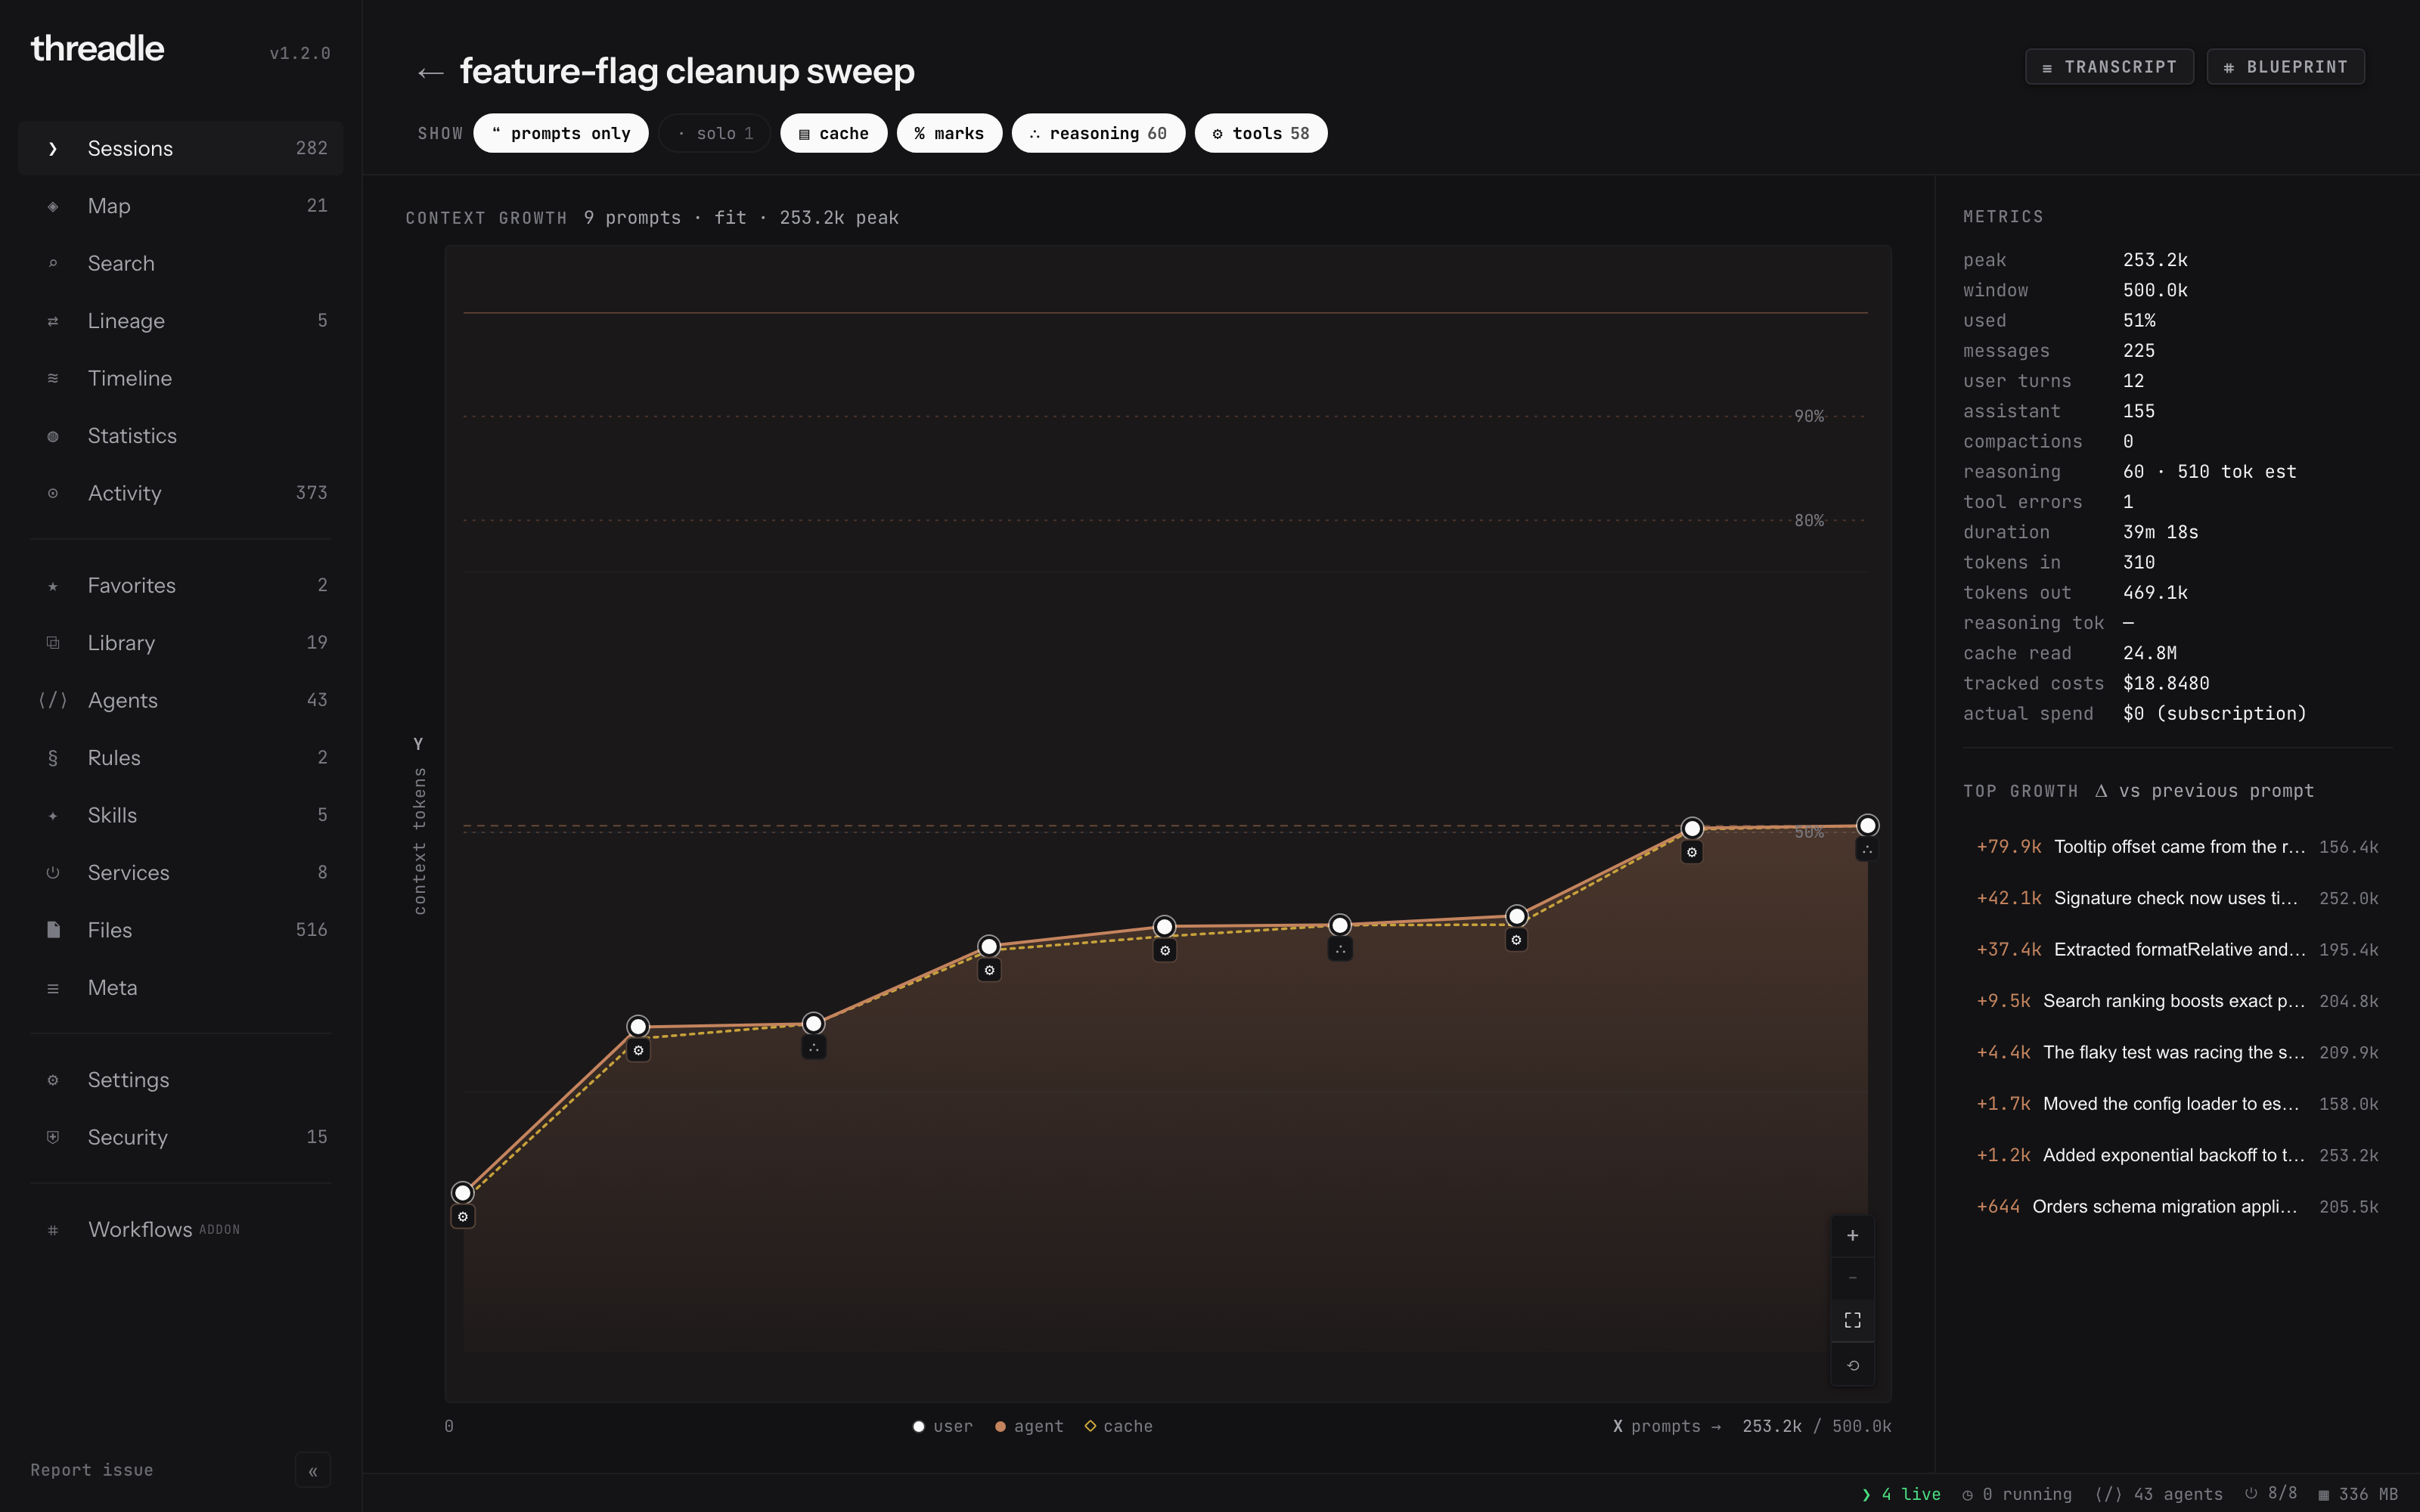2420x1512 pixels.
Task: Reset the chart view icon
Action: pos(1852,1365)
